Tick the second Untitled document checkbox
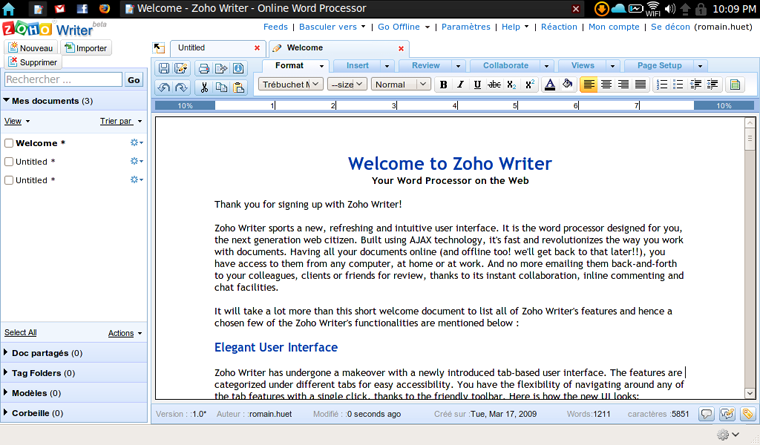 (9, 180)
